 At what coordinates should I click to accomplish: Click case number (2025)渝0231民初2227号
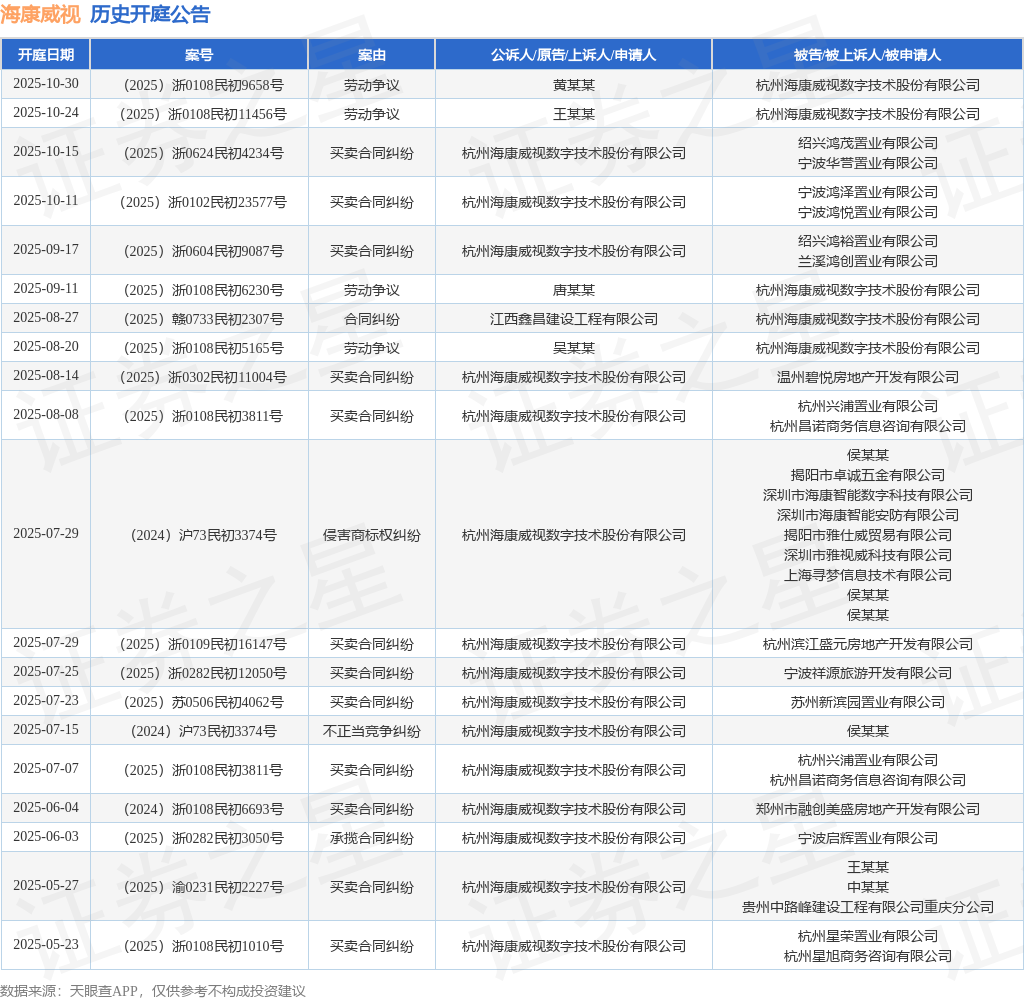(x=203, y=887)
